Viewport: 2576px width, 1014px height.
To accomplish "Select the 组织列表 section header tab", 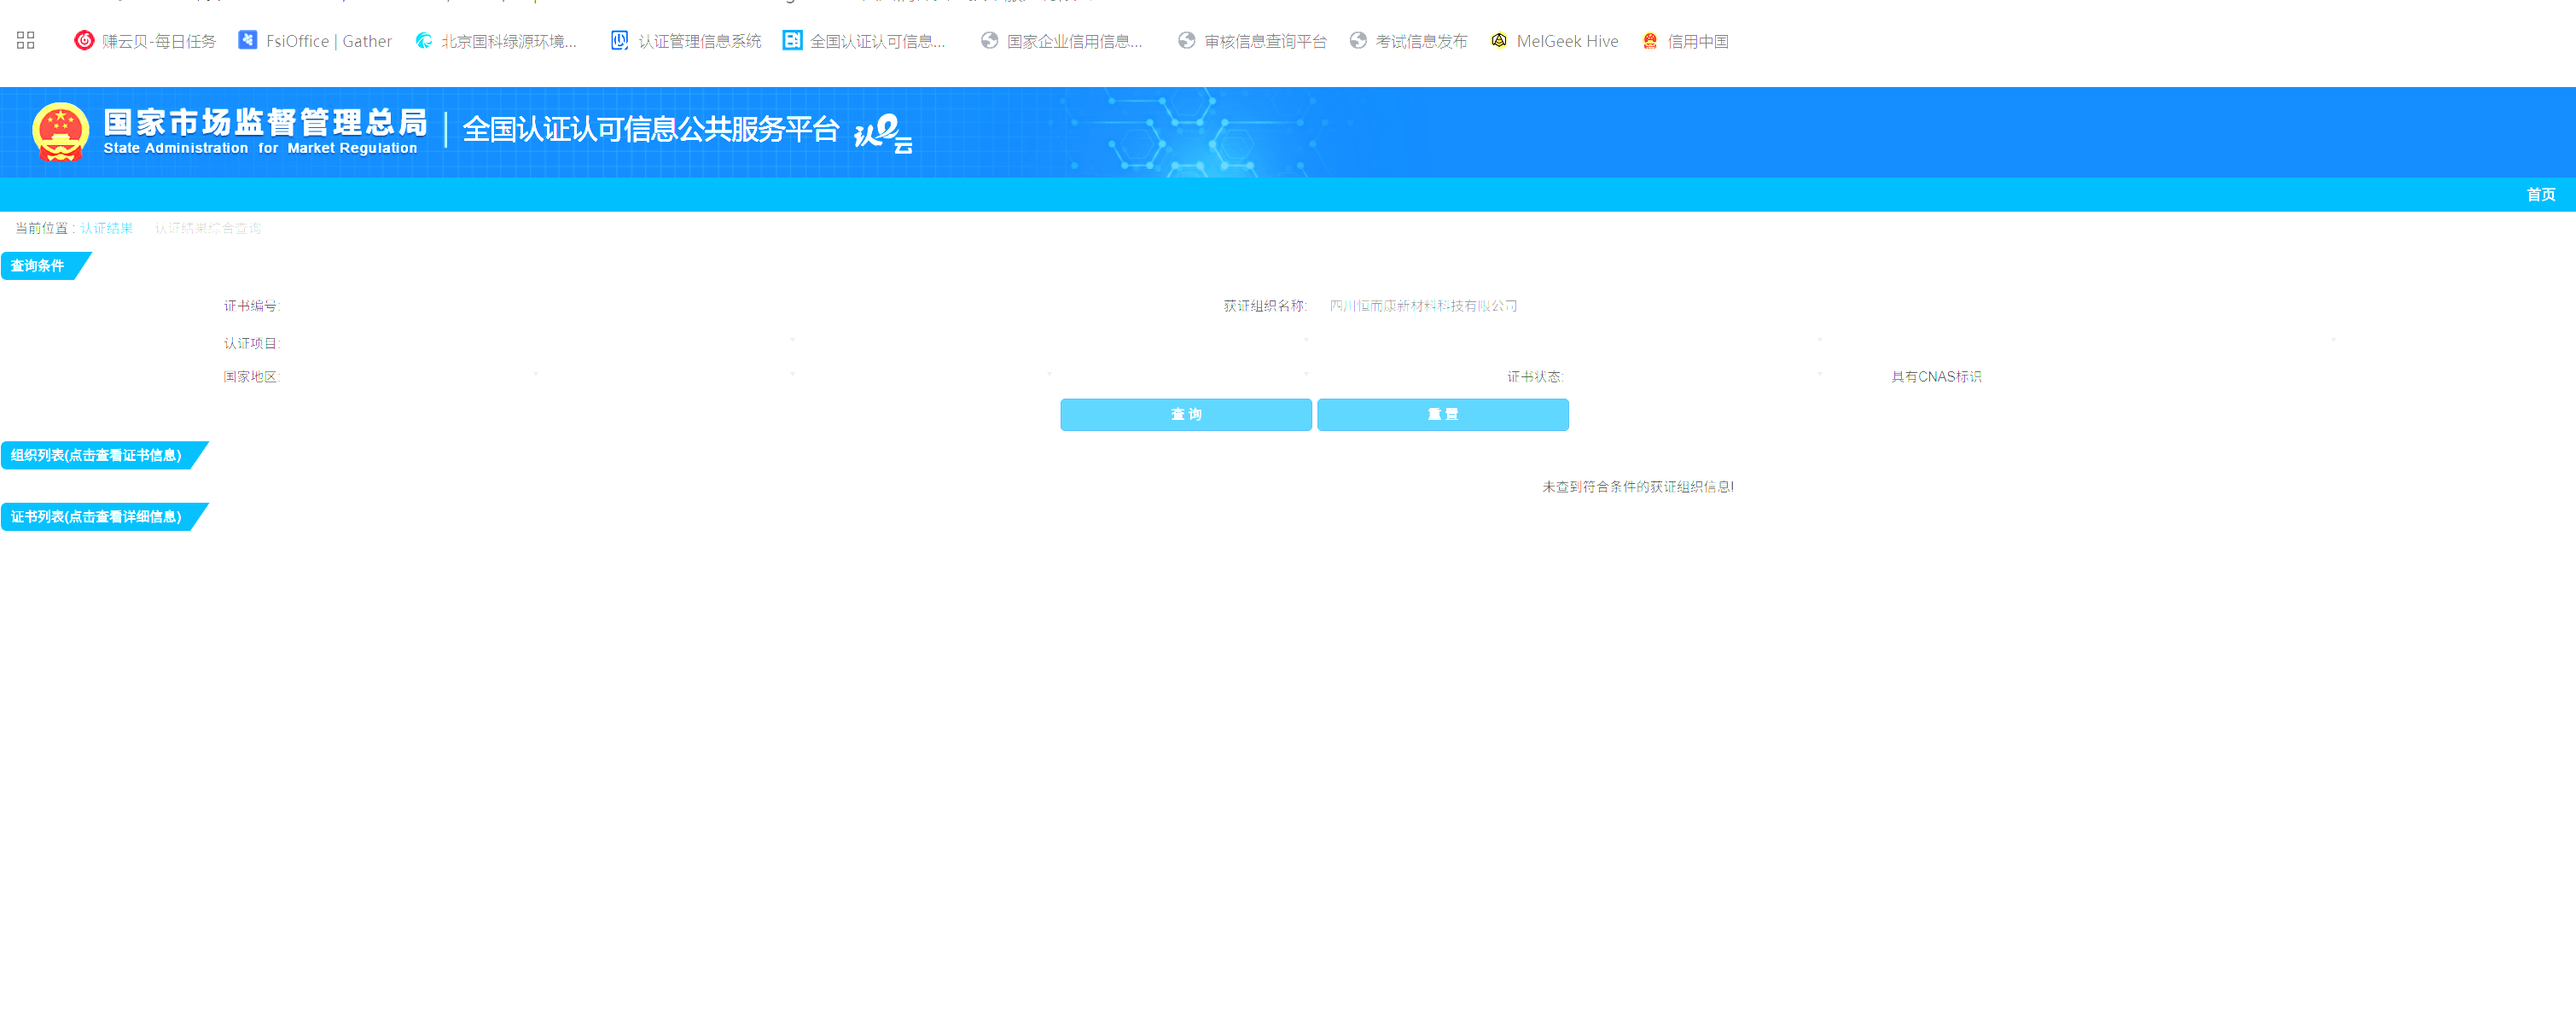I will tap(97, 456).
